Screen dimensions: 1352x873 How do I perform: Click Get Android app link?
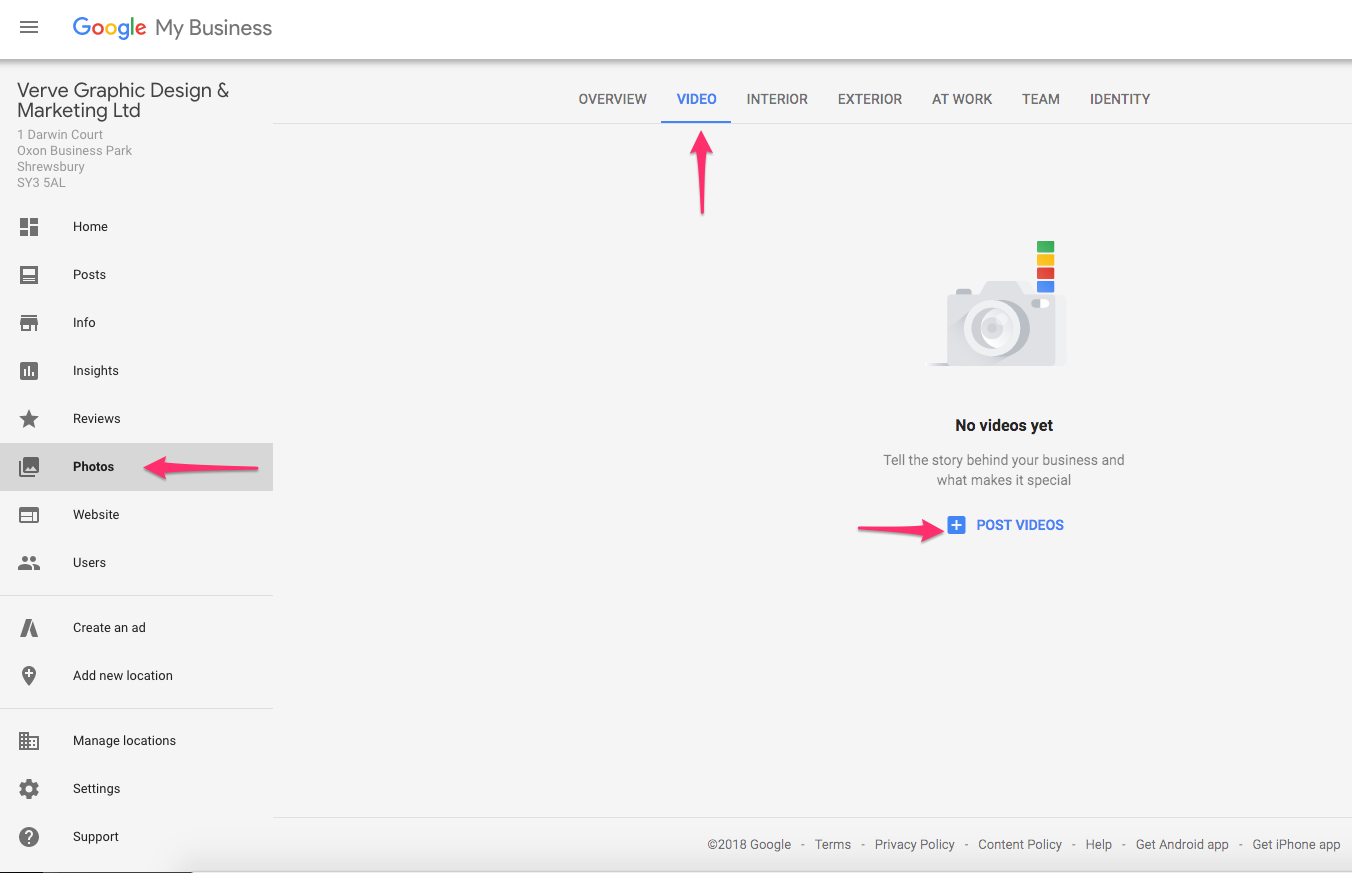(x=1182, y=845)
